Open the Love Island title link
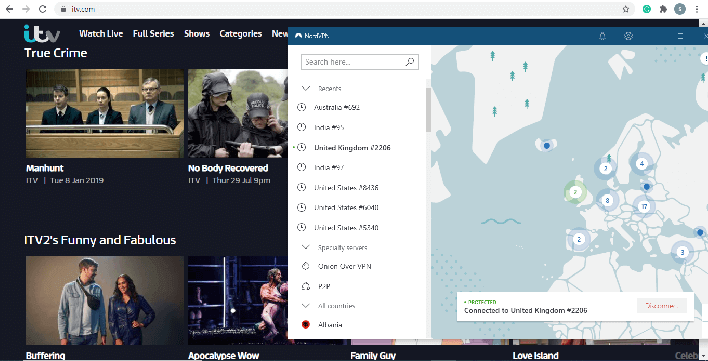 click(536, 356)
